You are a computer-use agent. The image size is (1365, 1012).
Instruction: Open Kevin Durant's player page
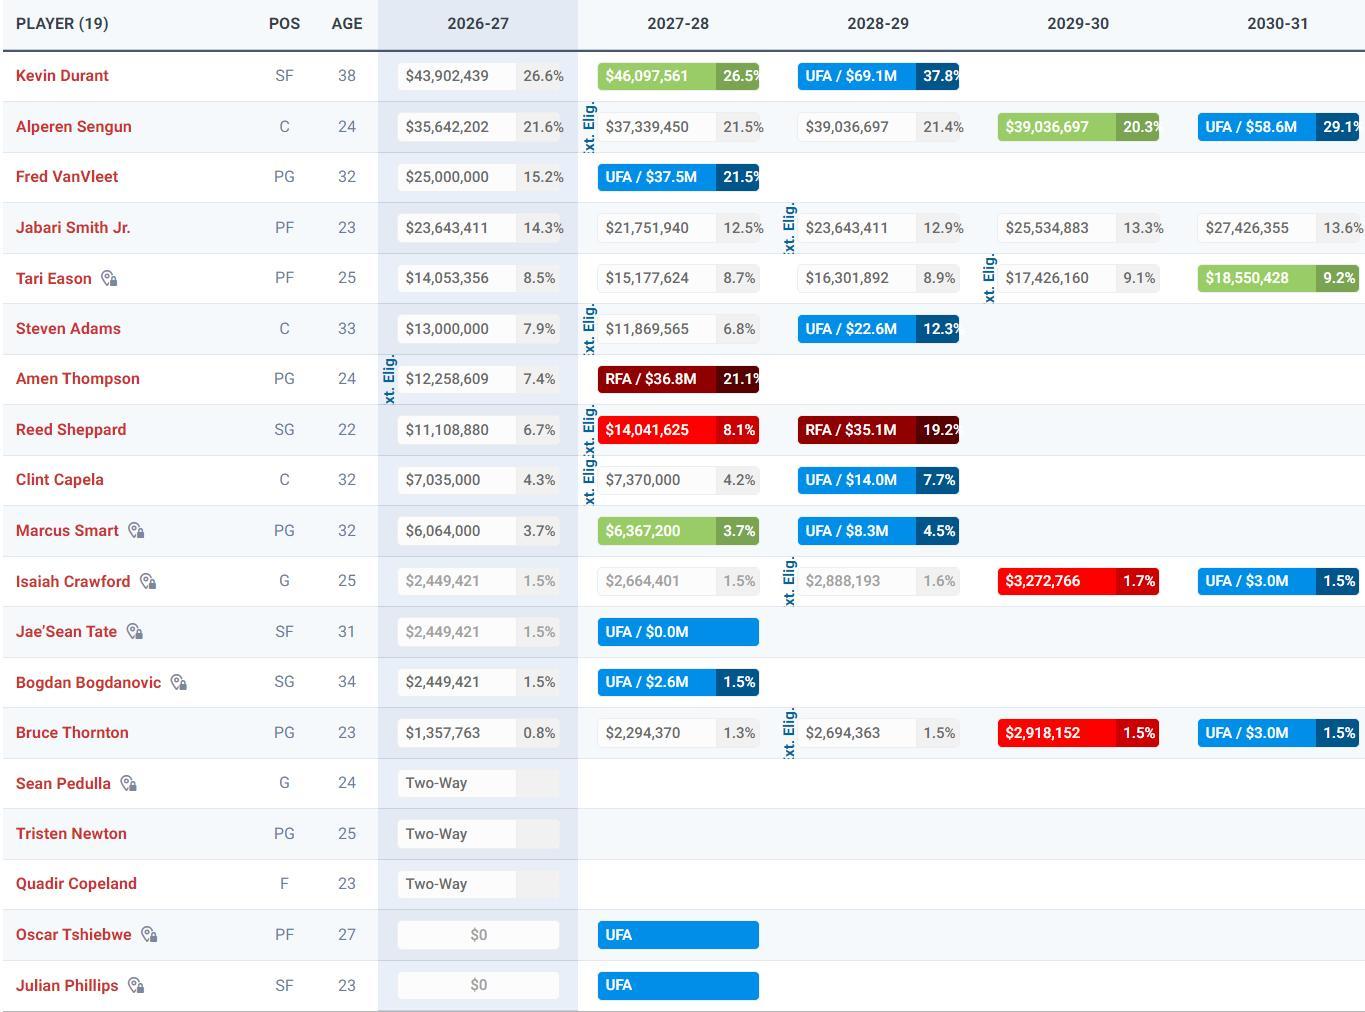click(x=62, y=76)
